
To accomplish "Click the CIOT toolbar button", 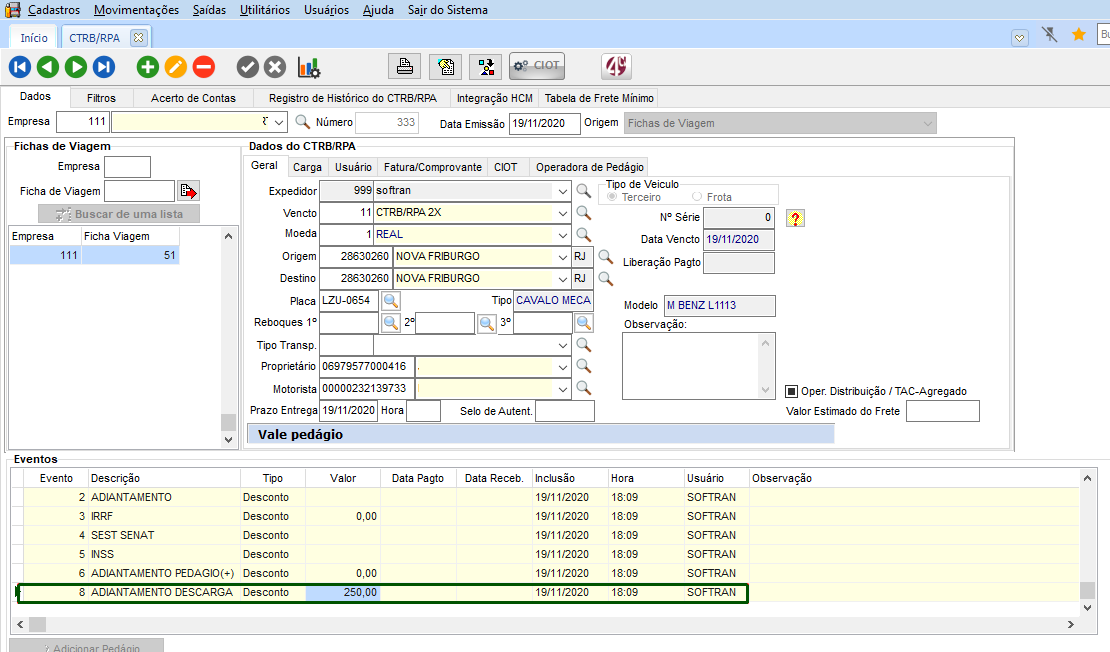I will (x=537, y=66).
